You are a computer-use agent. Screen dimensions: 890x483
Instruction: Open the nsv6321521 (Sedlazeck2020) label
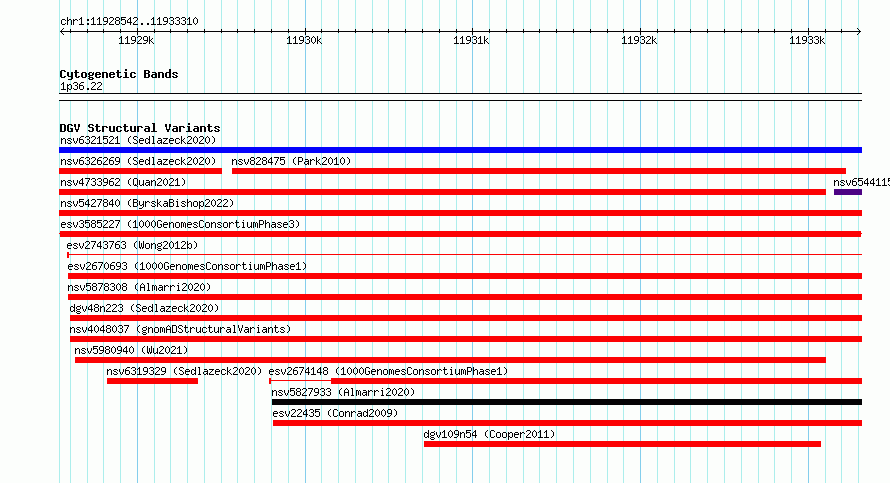click(138, 140)
